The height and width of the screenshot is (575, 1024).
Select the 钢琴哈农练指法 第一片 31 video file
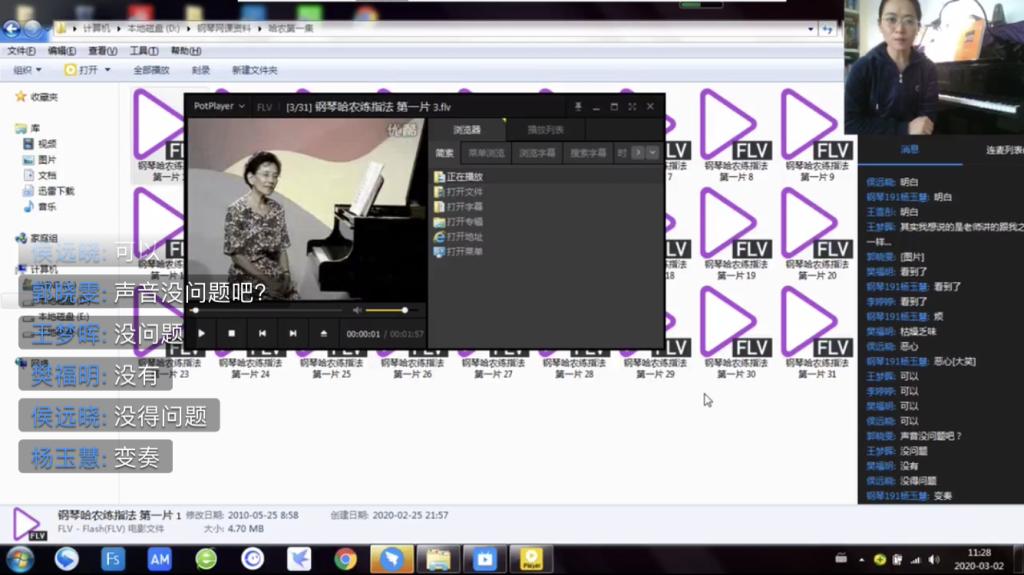pos(816,332)
